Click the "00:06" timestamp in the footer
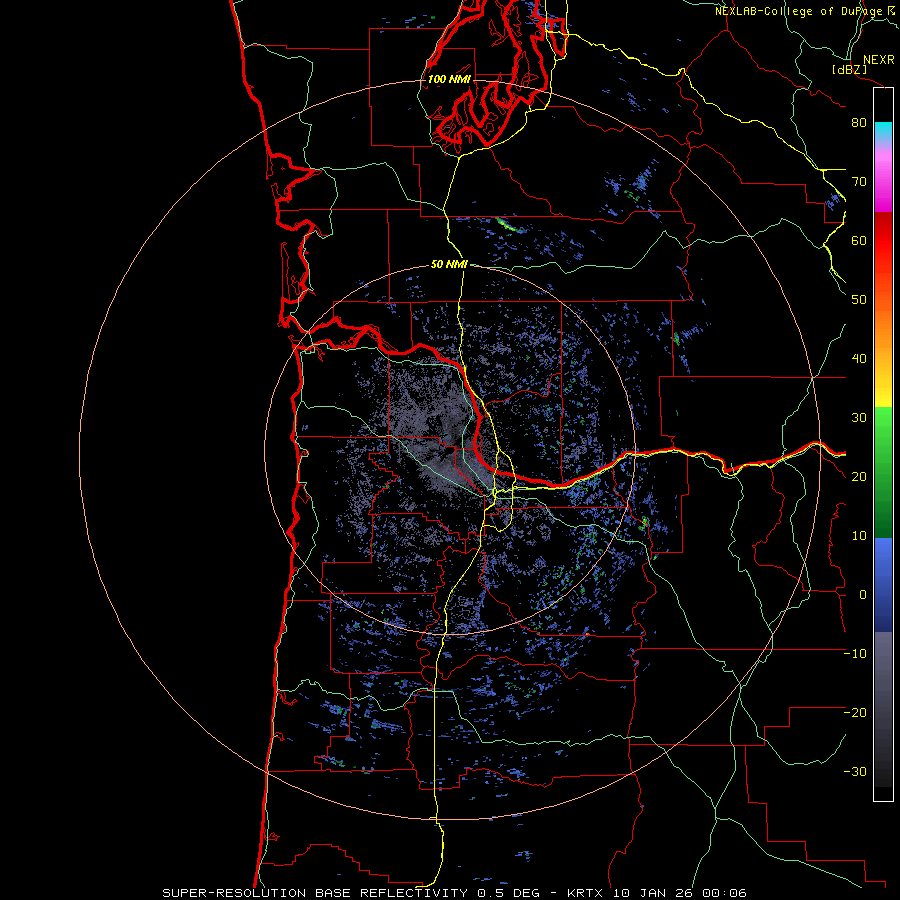 pyautogui.click(x=723, y=893)
